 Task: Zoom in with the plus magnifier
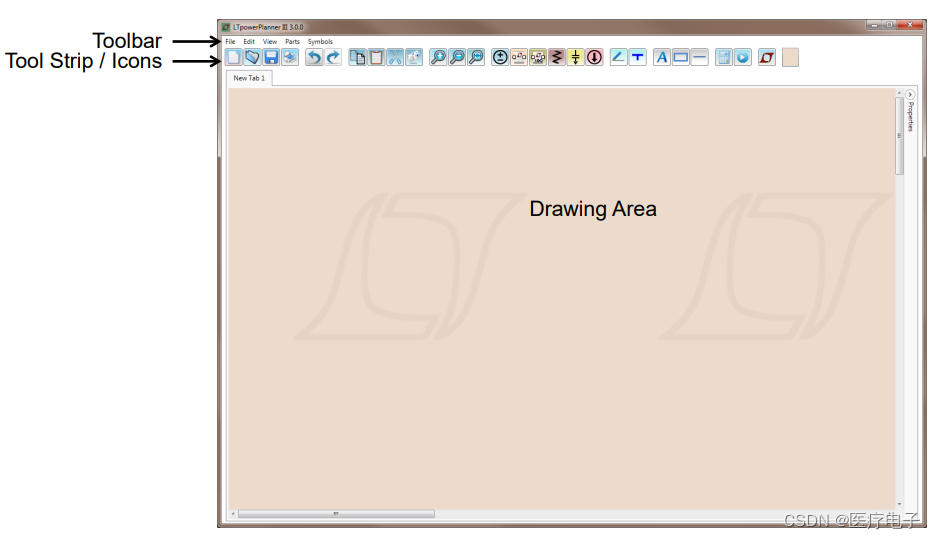pos(438,57)
